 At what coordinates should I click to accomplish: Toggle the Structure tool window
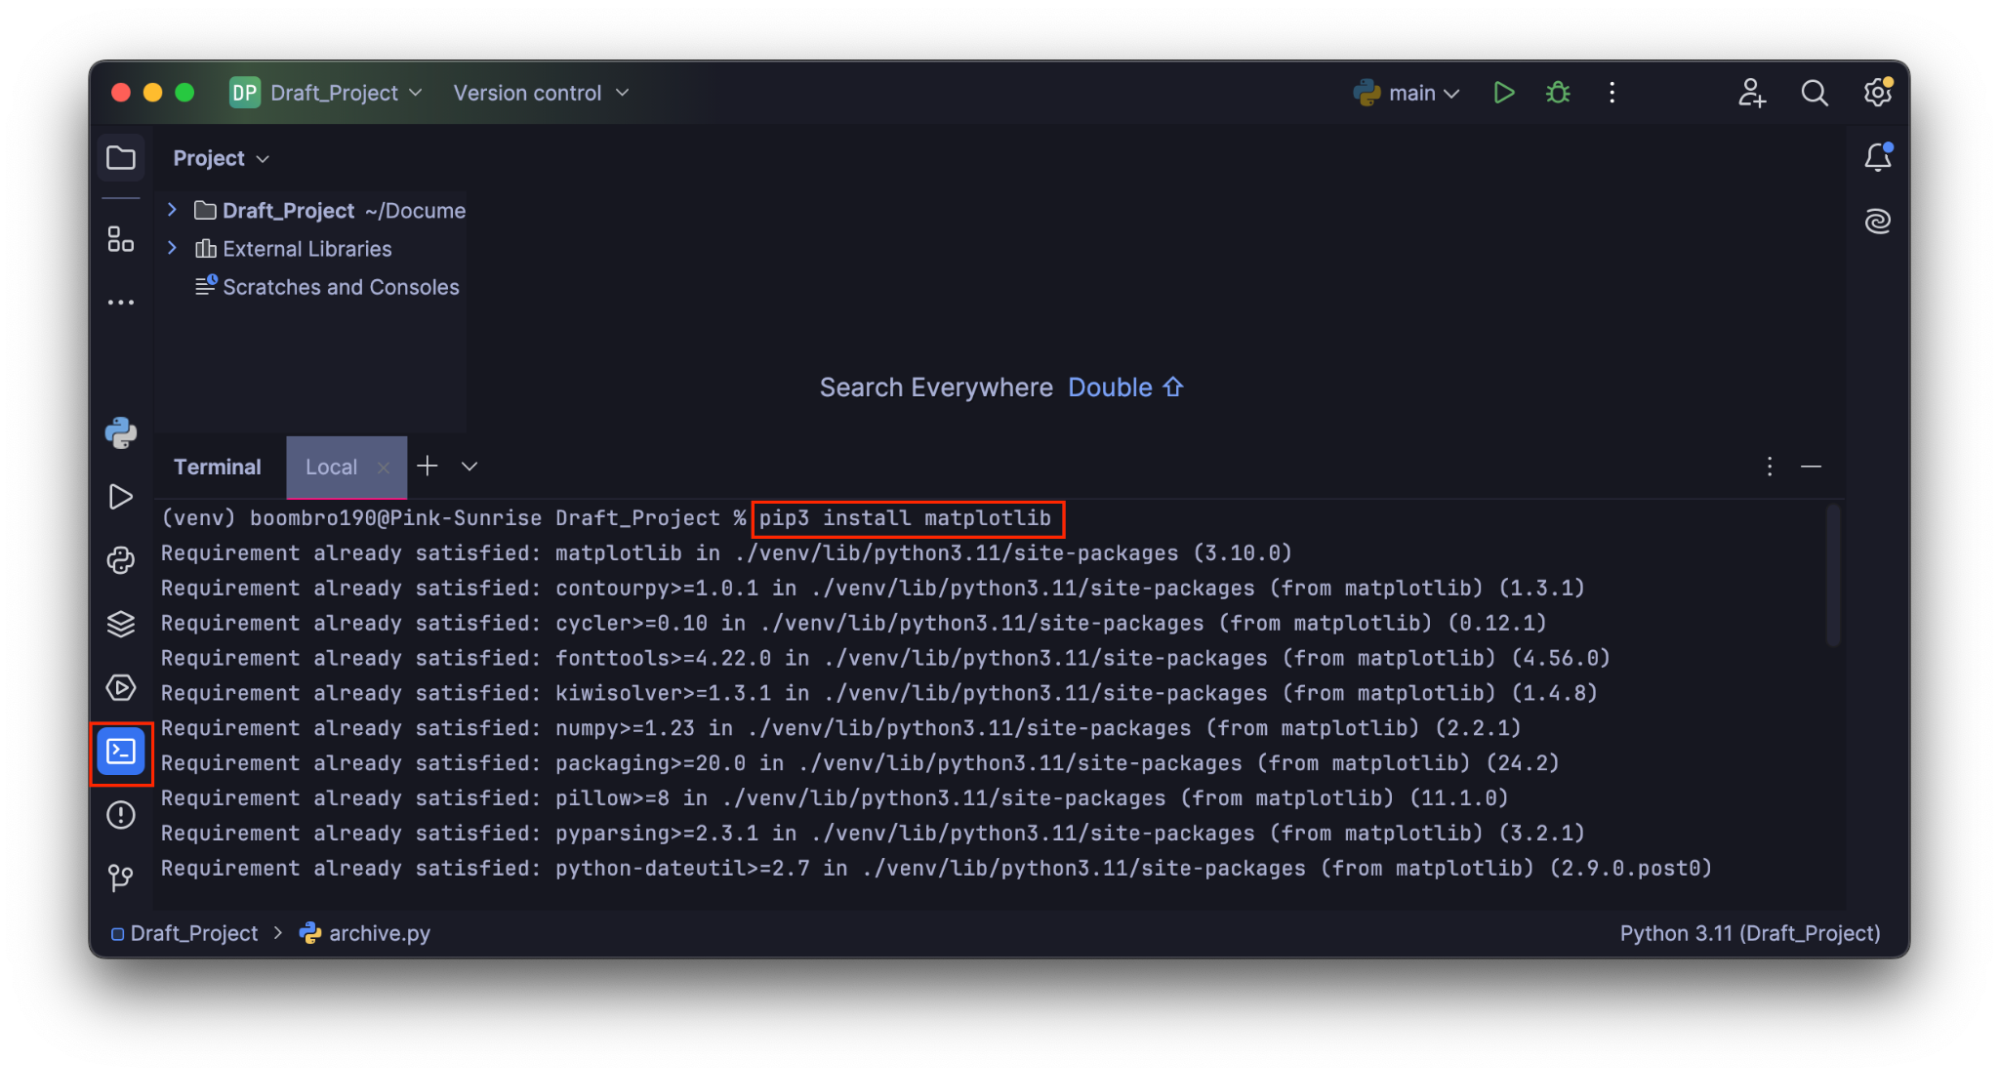pos(121,240)
